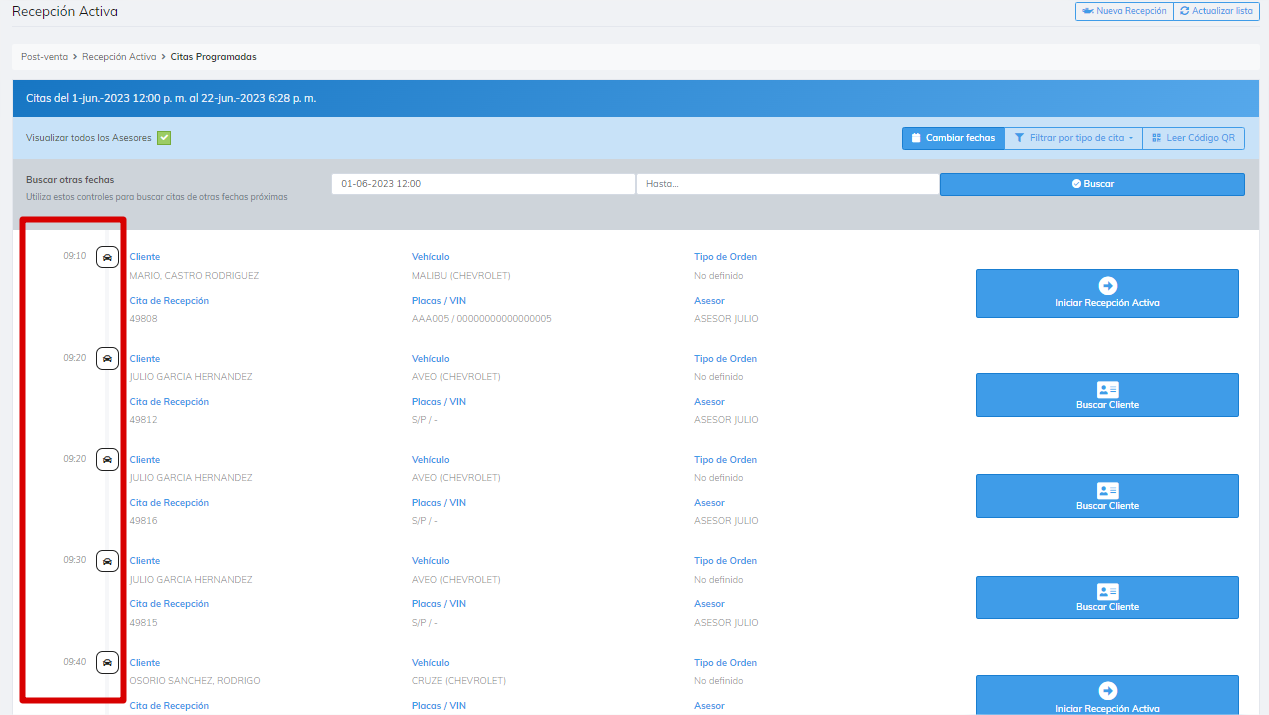Open Post-venta breadcrumb link
The image size is (1269, 715).
[x=44, y=57]
